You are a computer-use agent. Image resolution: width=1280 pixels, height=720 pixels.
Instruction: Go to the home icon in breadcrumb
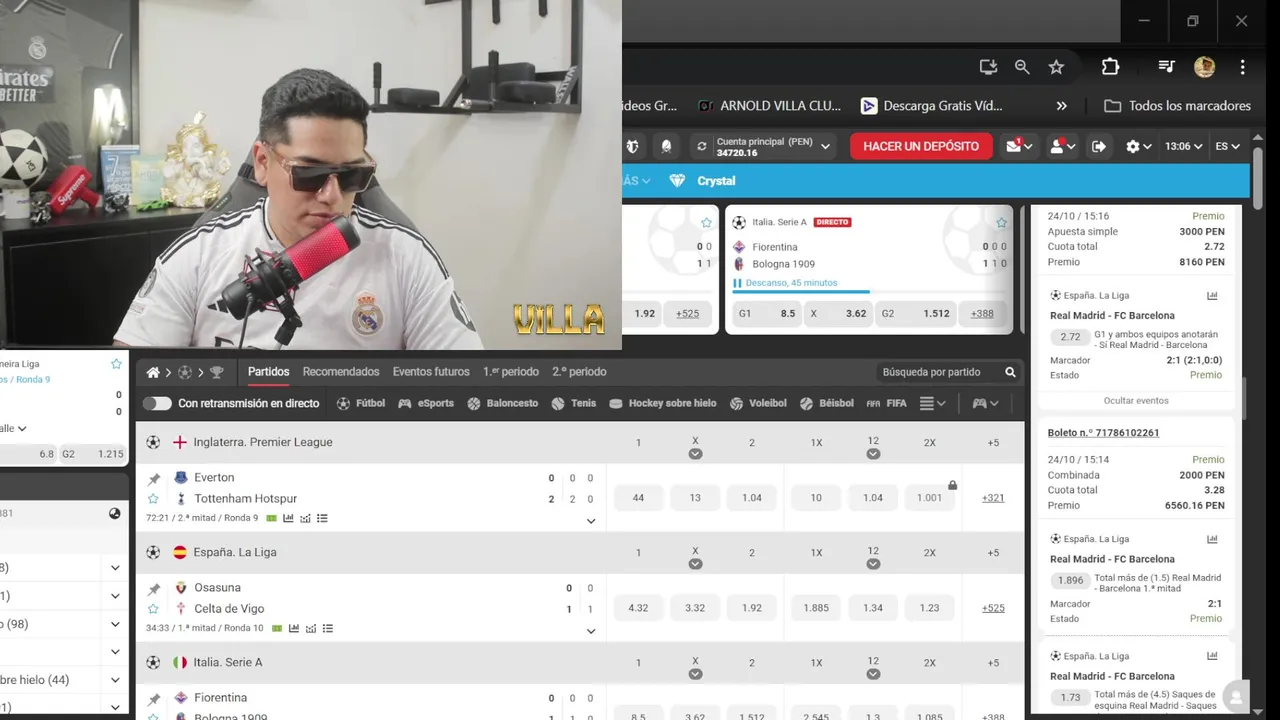(x=153, y=372)
